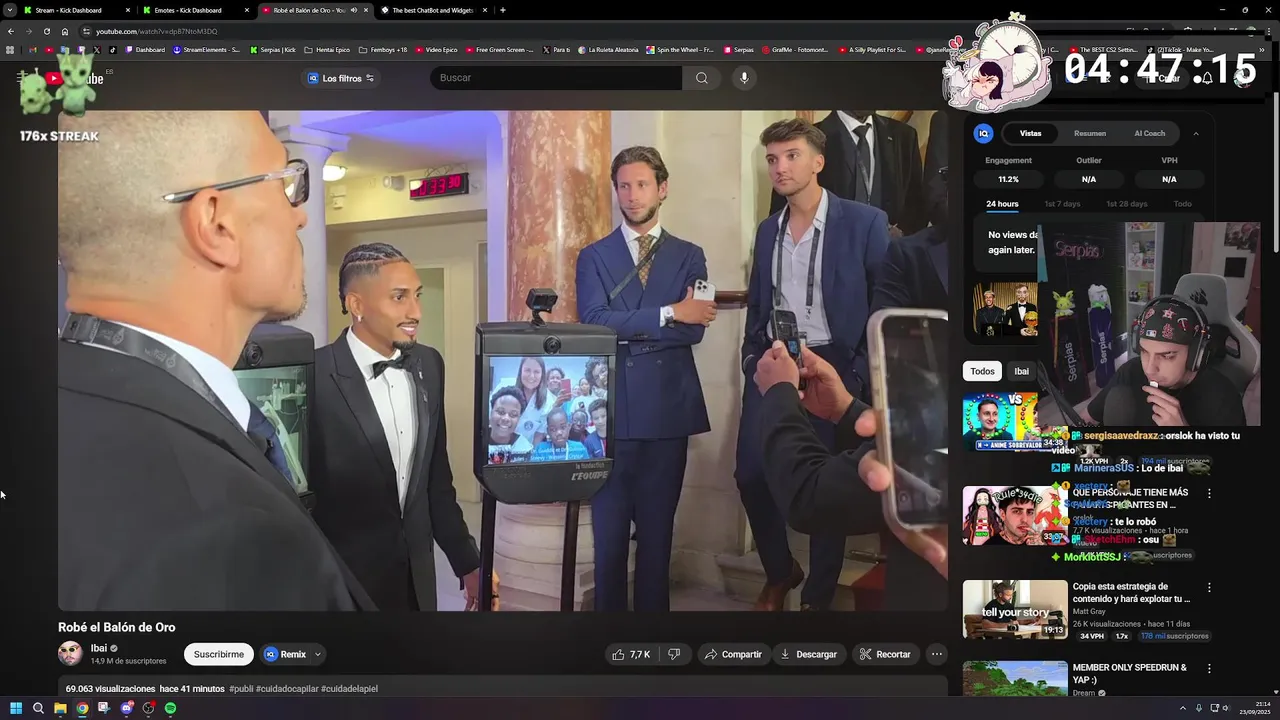Click the IQ logo in the side panel
This screenshot has height=720, width=1280.
coord(984,133)
